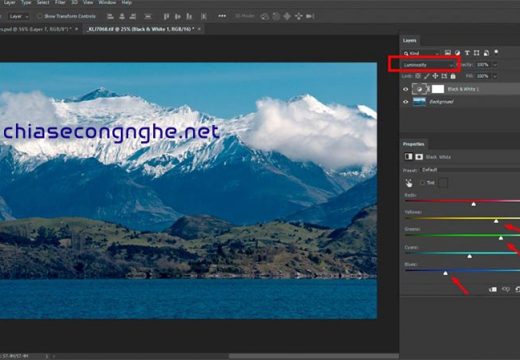Toggle lock artboard nesting icon
This screenshot has width=520, height=360.
(444, 76)
